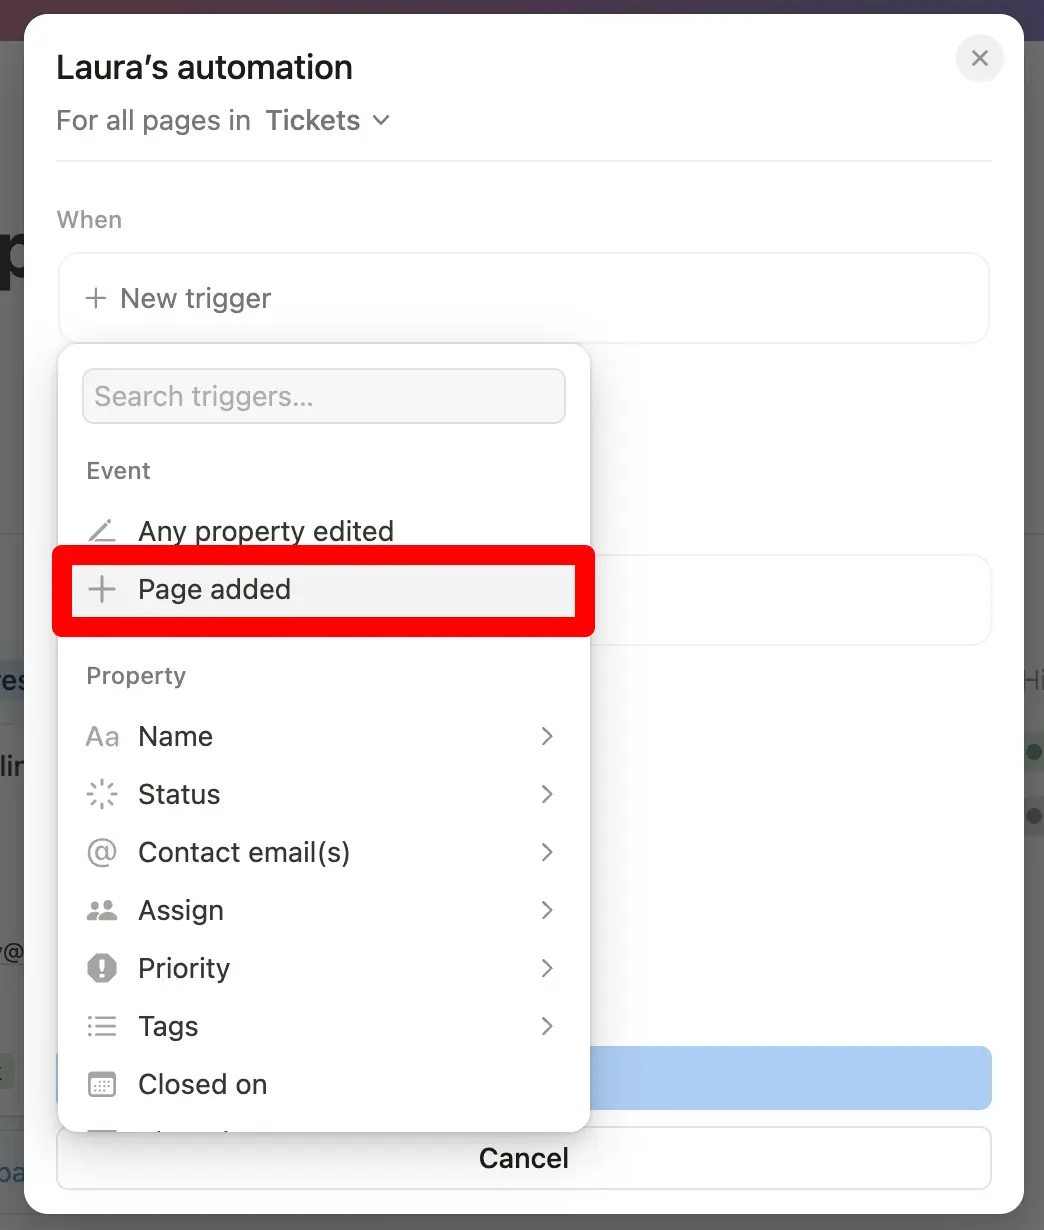Click the calendar icon for Closed on
The height and width of the screenshot is (1230, 1044).
102,1085
